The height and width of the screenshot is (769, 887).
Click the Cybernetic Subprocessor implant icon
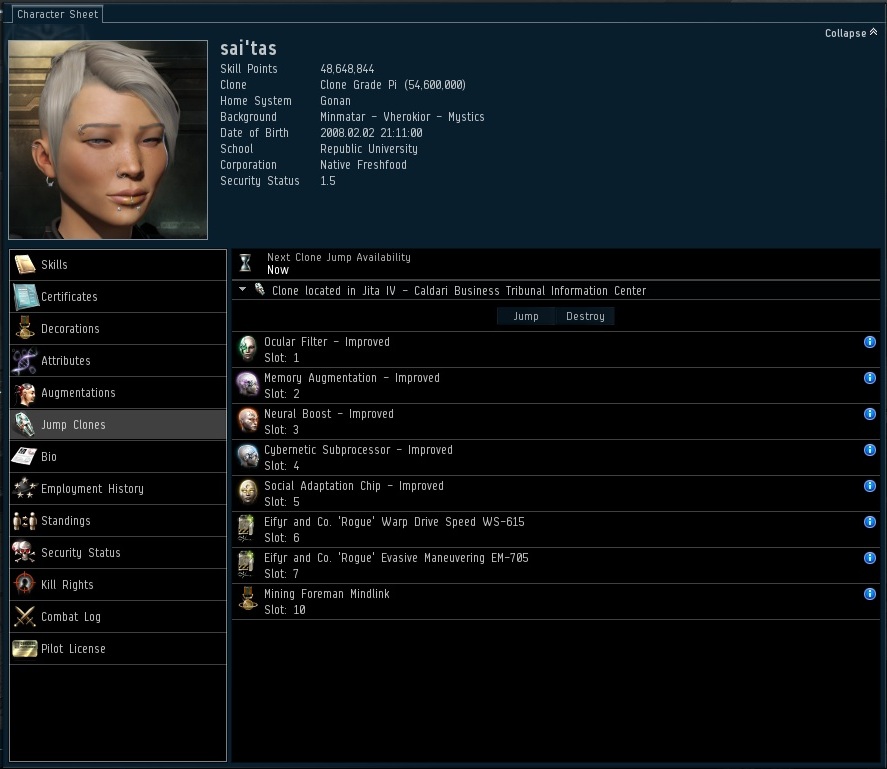(x=248, y=457)
